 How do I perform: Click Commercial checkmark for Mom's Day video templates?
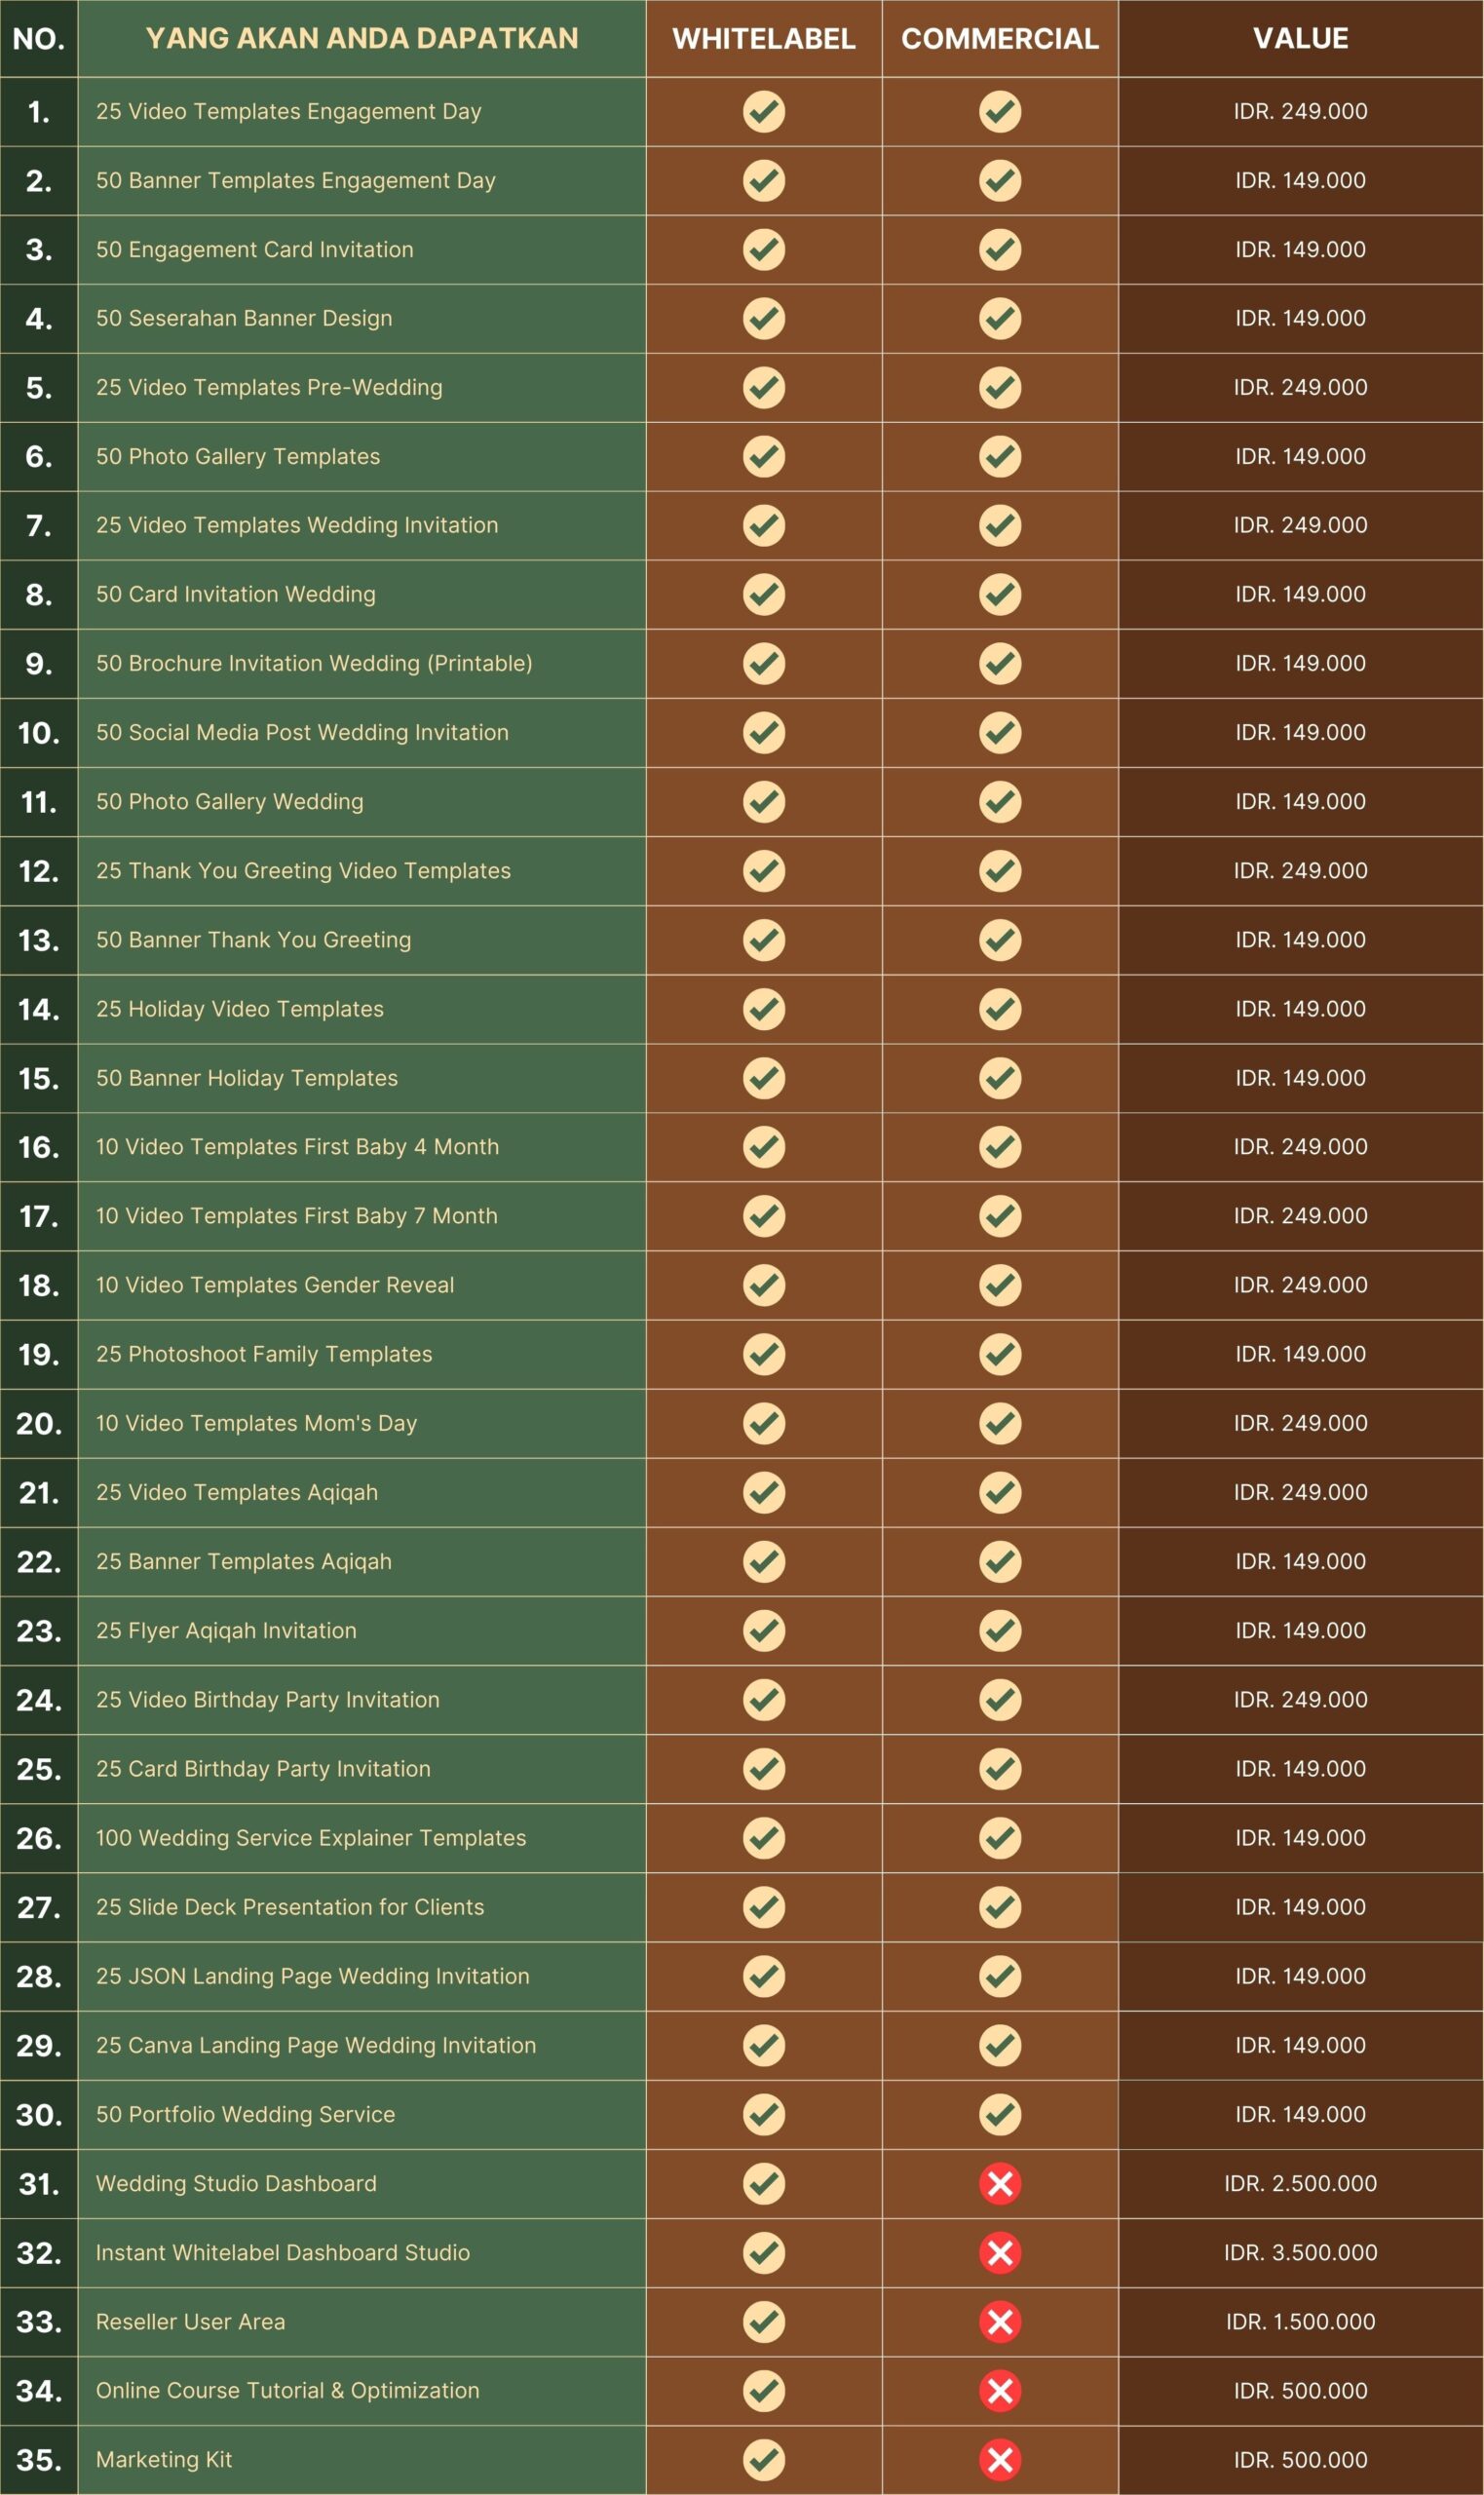tap(1000, 1423)
